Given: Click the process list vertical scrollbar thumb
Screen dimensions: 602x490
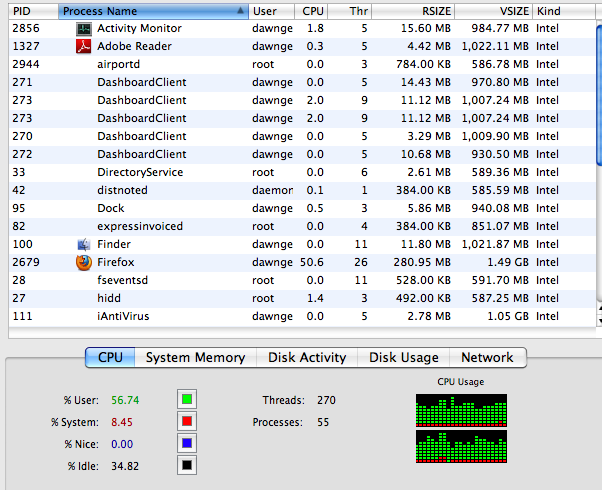Looking at the screenshot, I should [599, 95].
